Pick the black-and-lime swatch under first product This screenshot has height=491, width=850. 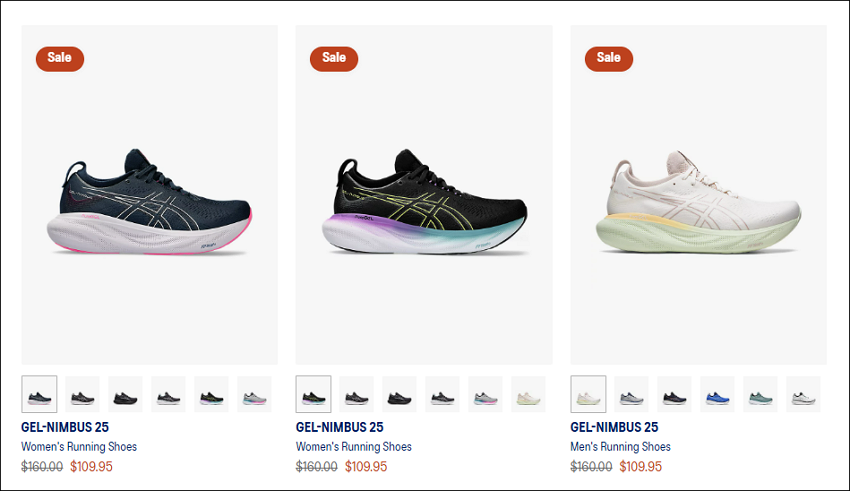211,394
